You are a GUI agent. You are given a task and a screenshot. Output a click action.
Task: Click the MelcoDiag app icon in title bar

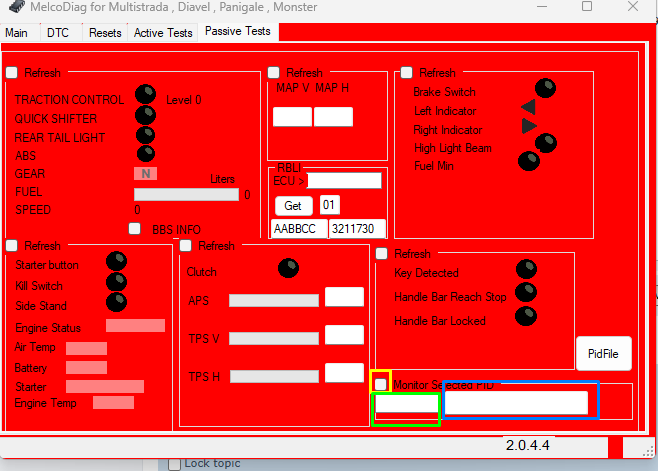tap(17, 6)
